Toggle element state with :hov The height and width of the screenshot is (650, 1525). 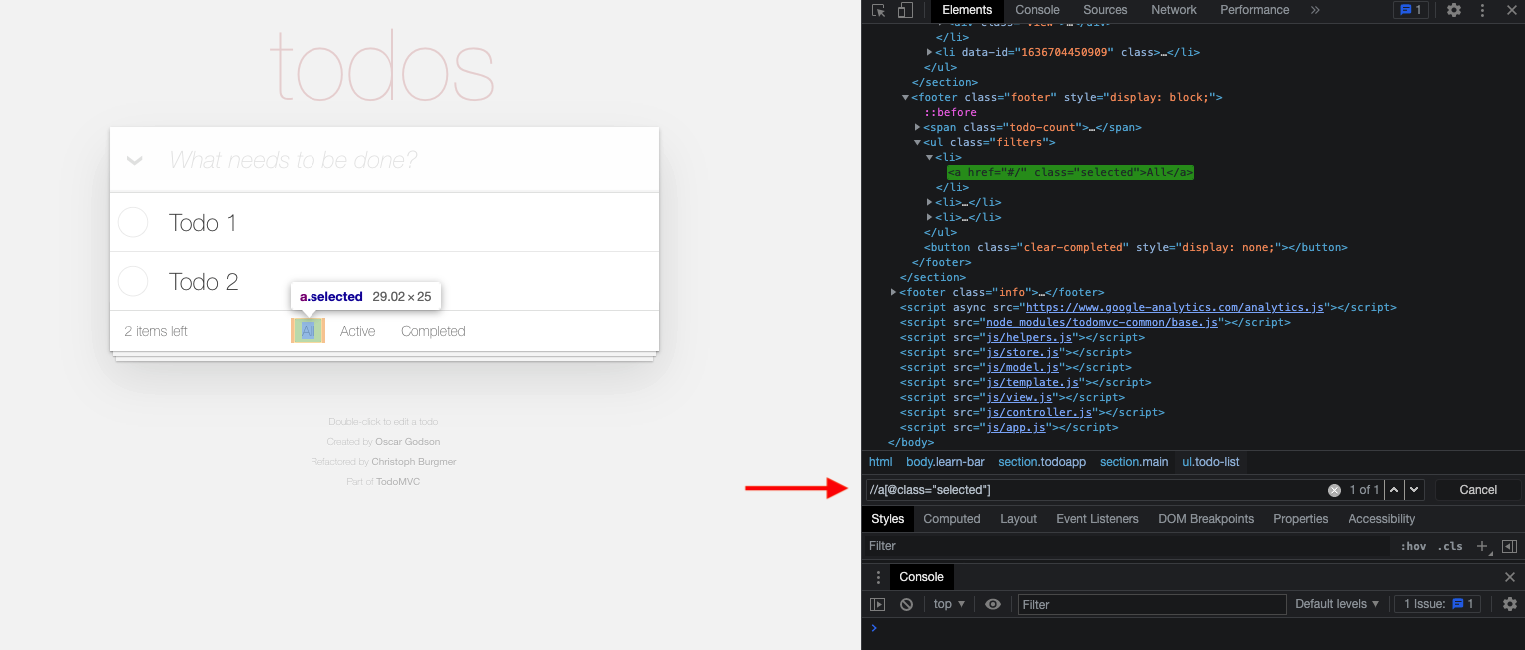click(1413, 546)
